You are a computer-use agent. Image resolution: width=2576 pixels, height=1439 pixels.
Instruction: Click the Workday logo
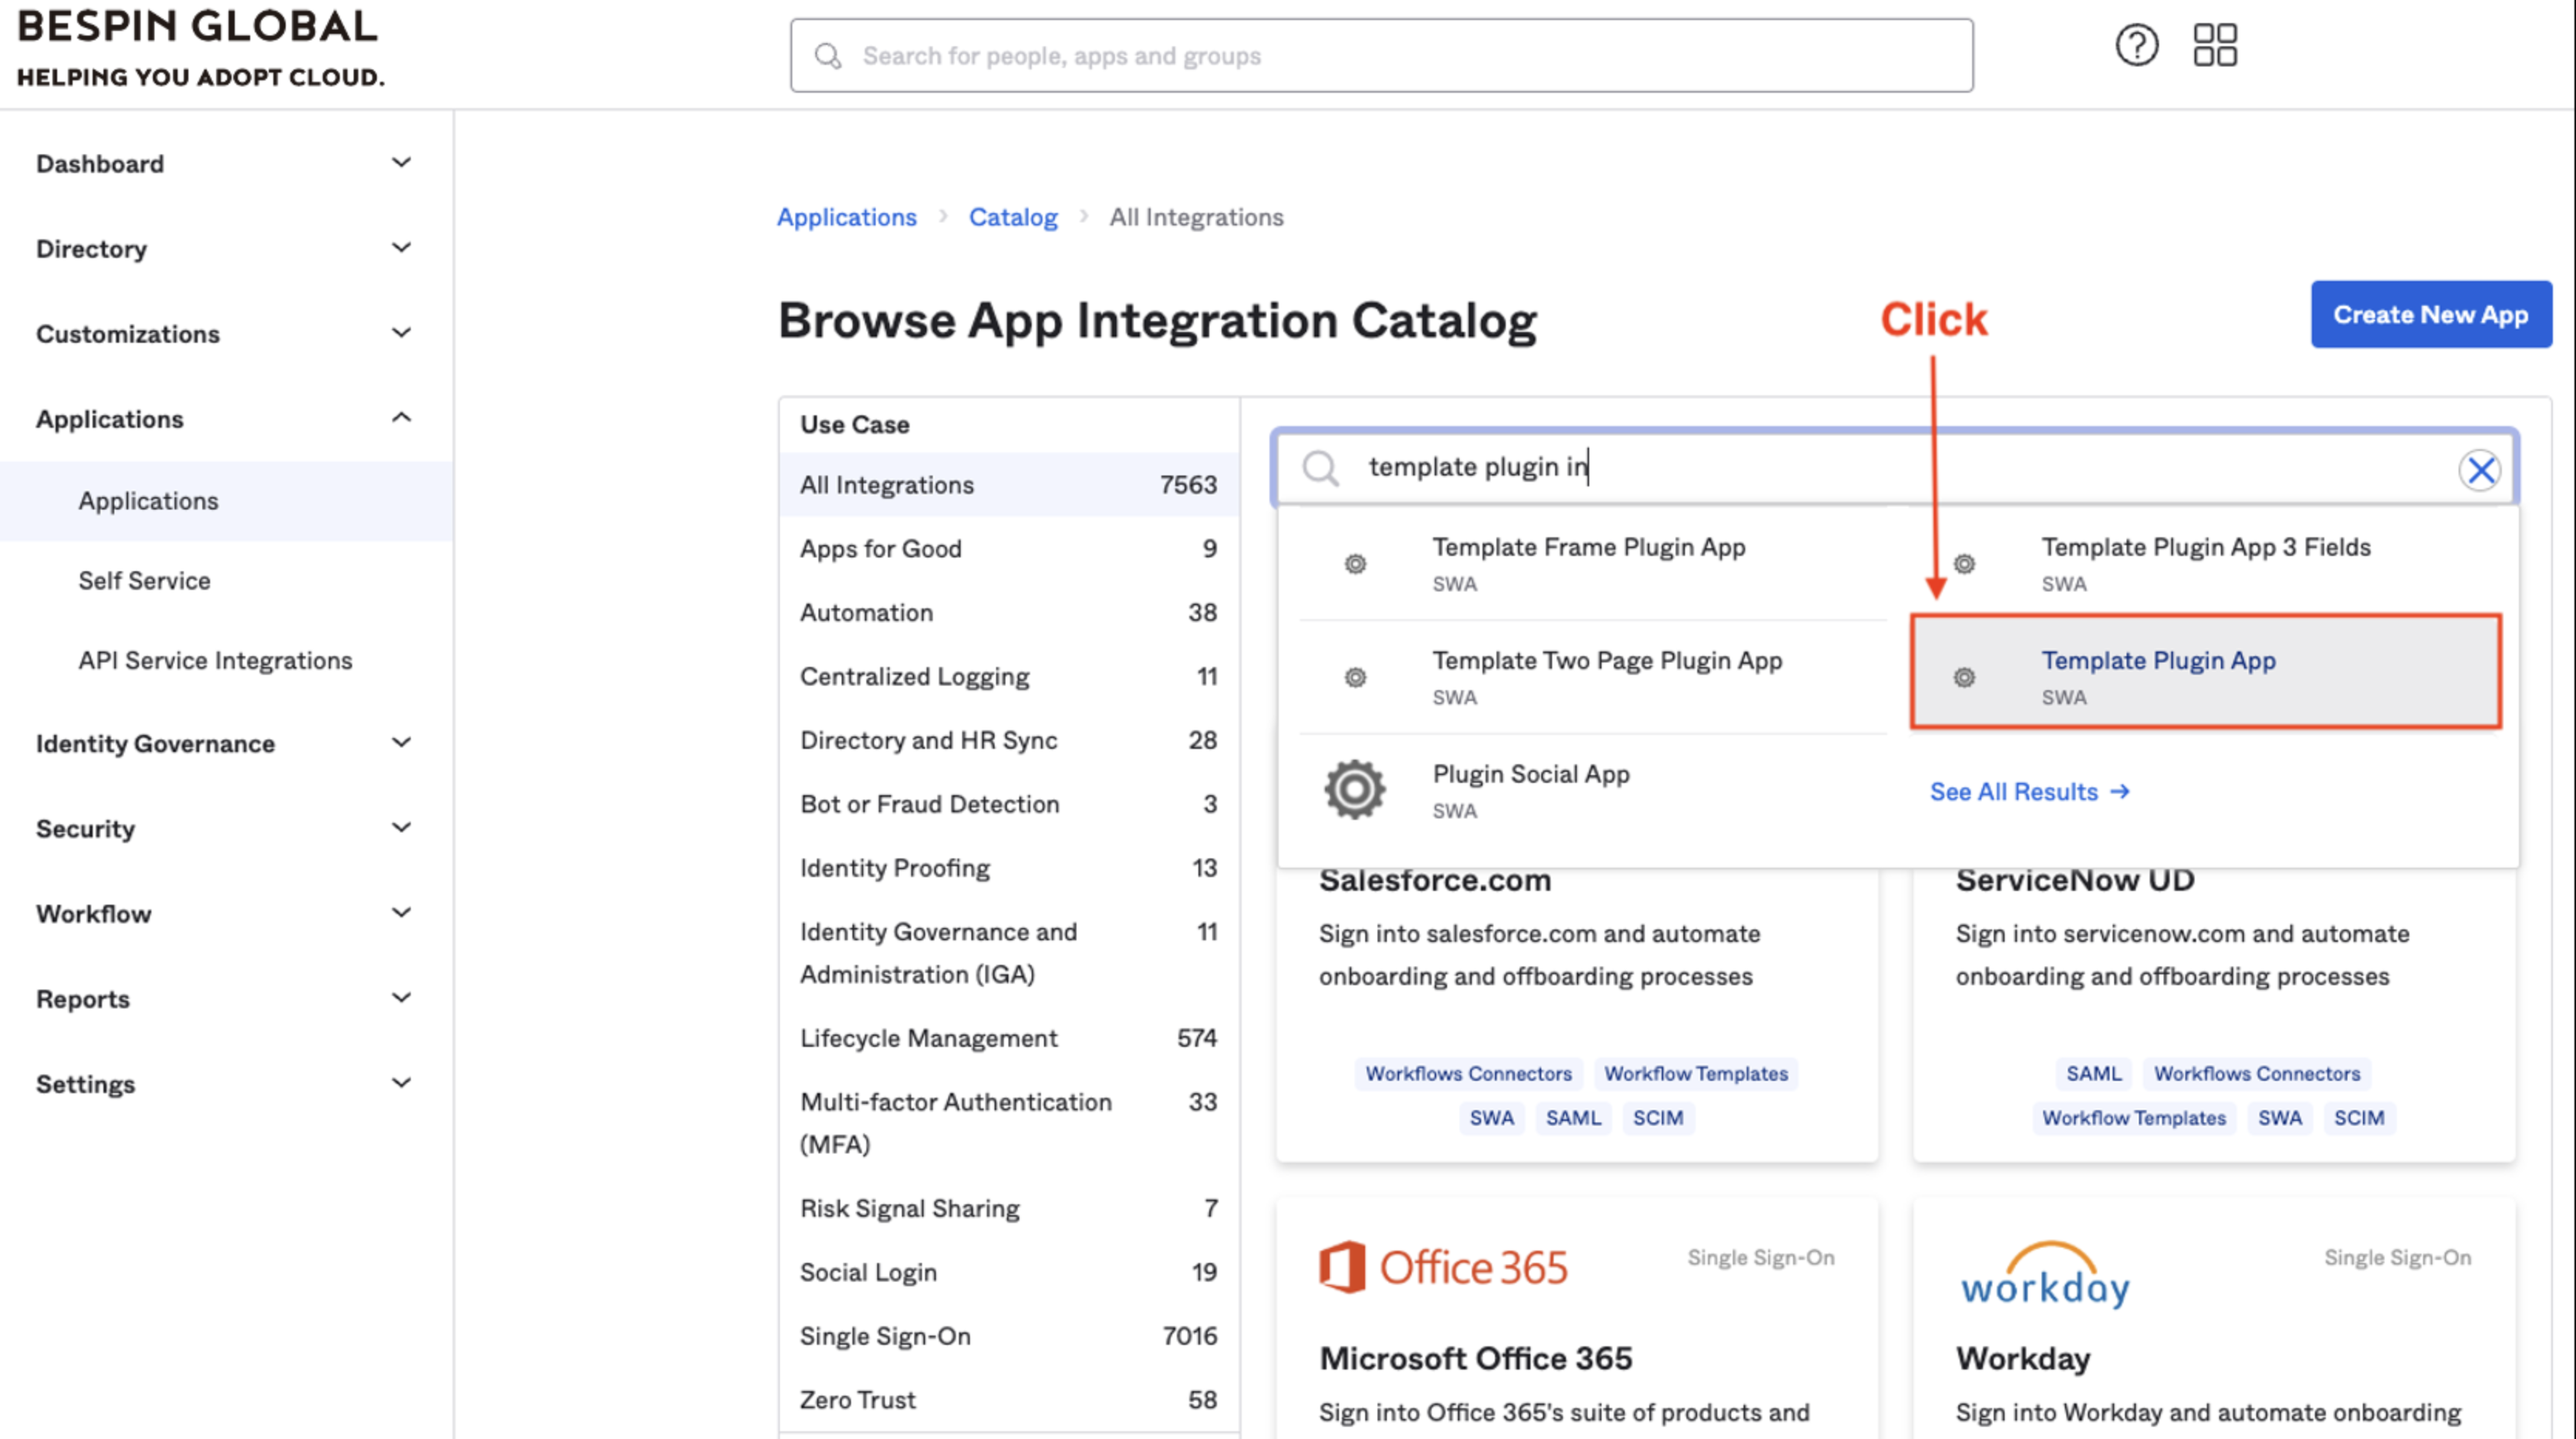[2044, 1276]
